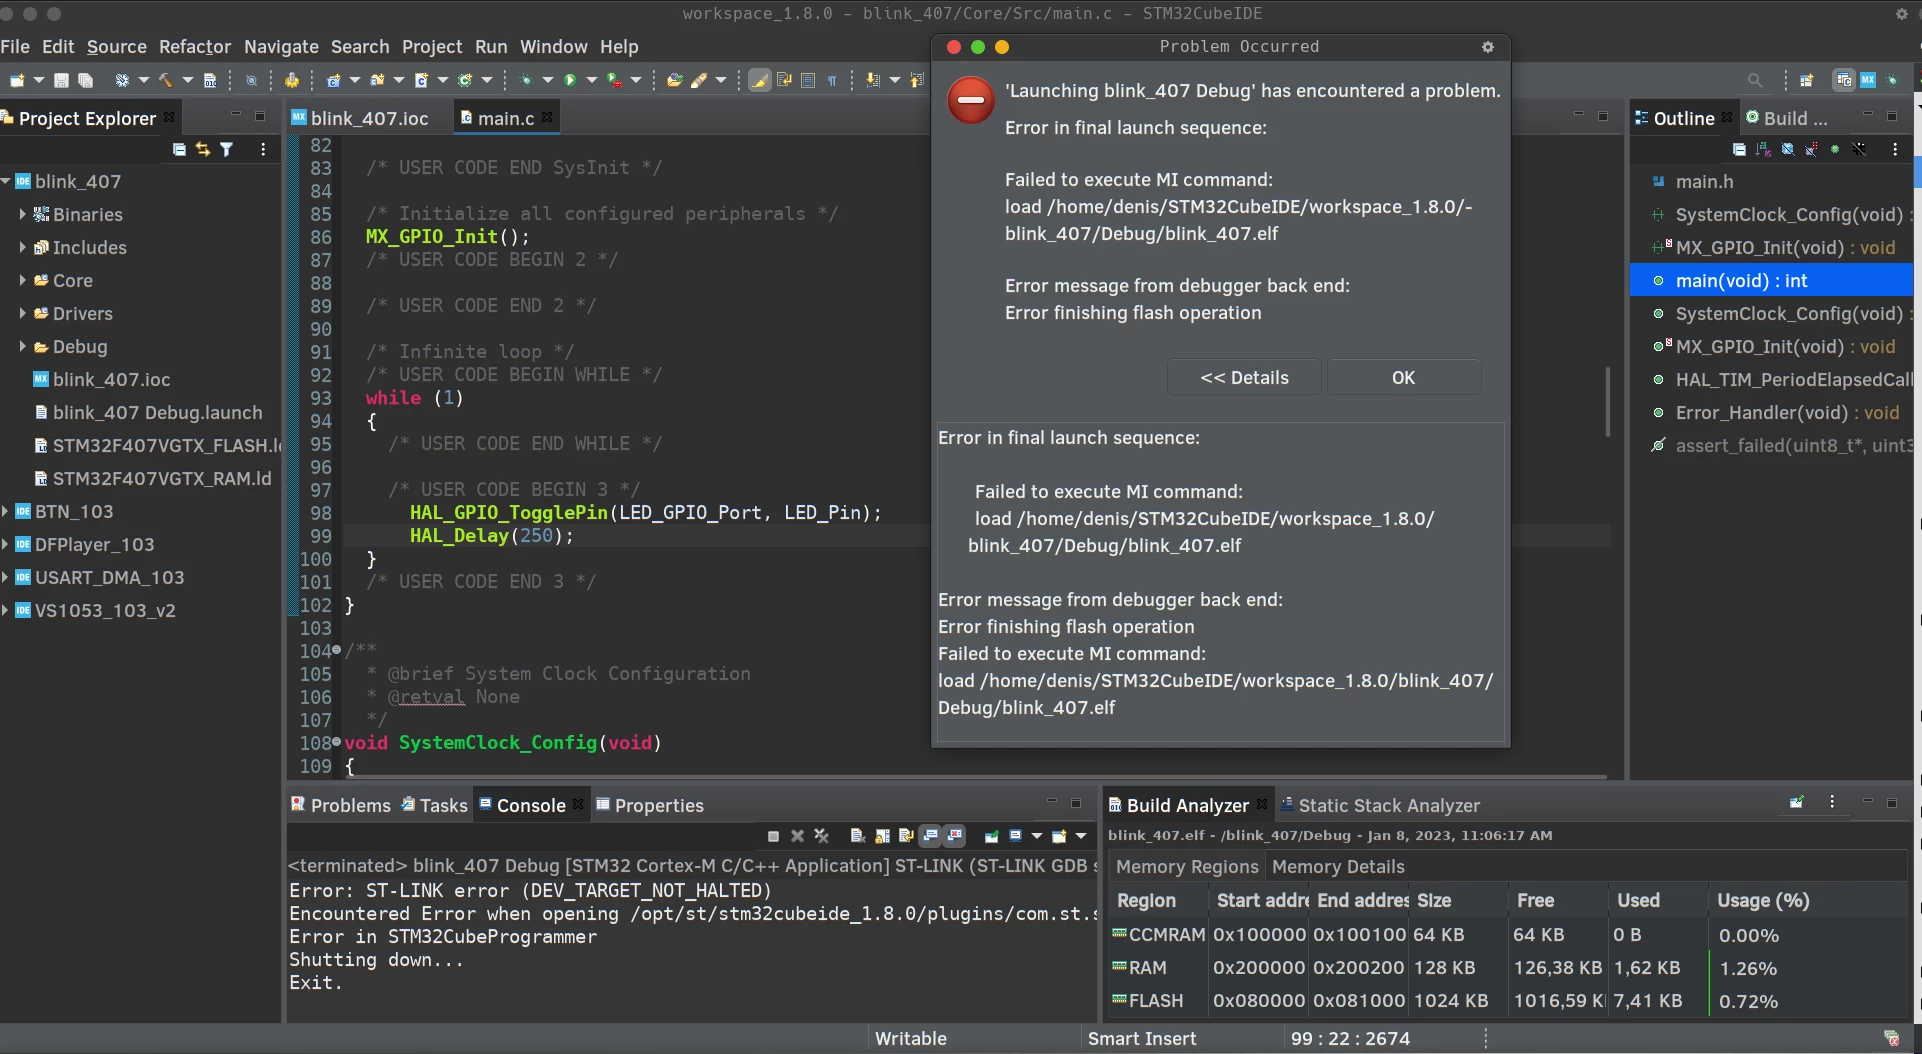Select STM32F407VGTX_RAM.ld file
This screenshot has height=1054, width=1922.
tap(153, 478)
